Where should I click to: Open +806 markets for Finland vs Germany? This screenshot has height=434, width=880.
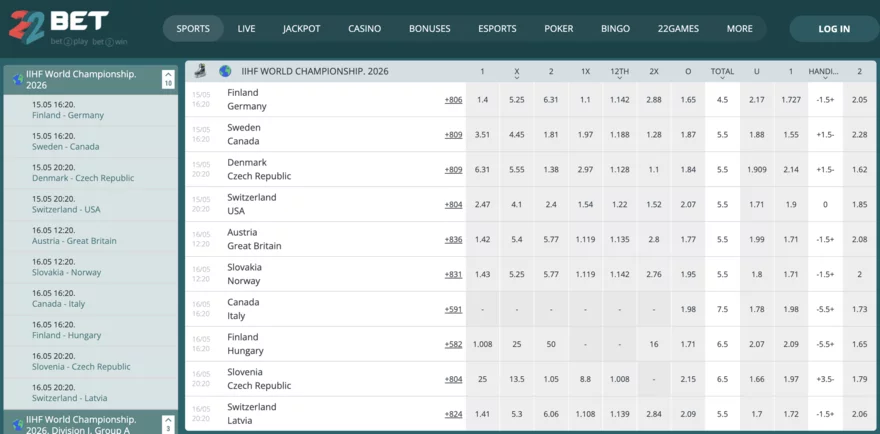point(453,100)
